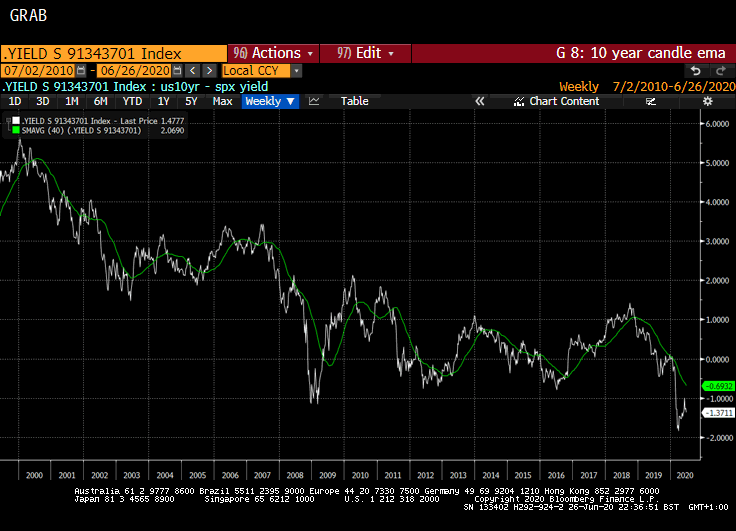The image size is (736, 531).
Task: Open the end date calendar picker
Action: pos(177,71)
